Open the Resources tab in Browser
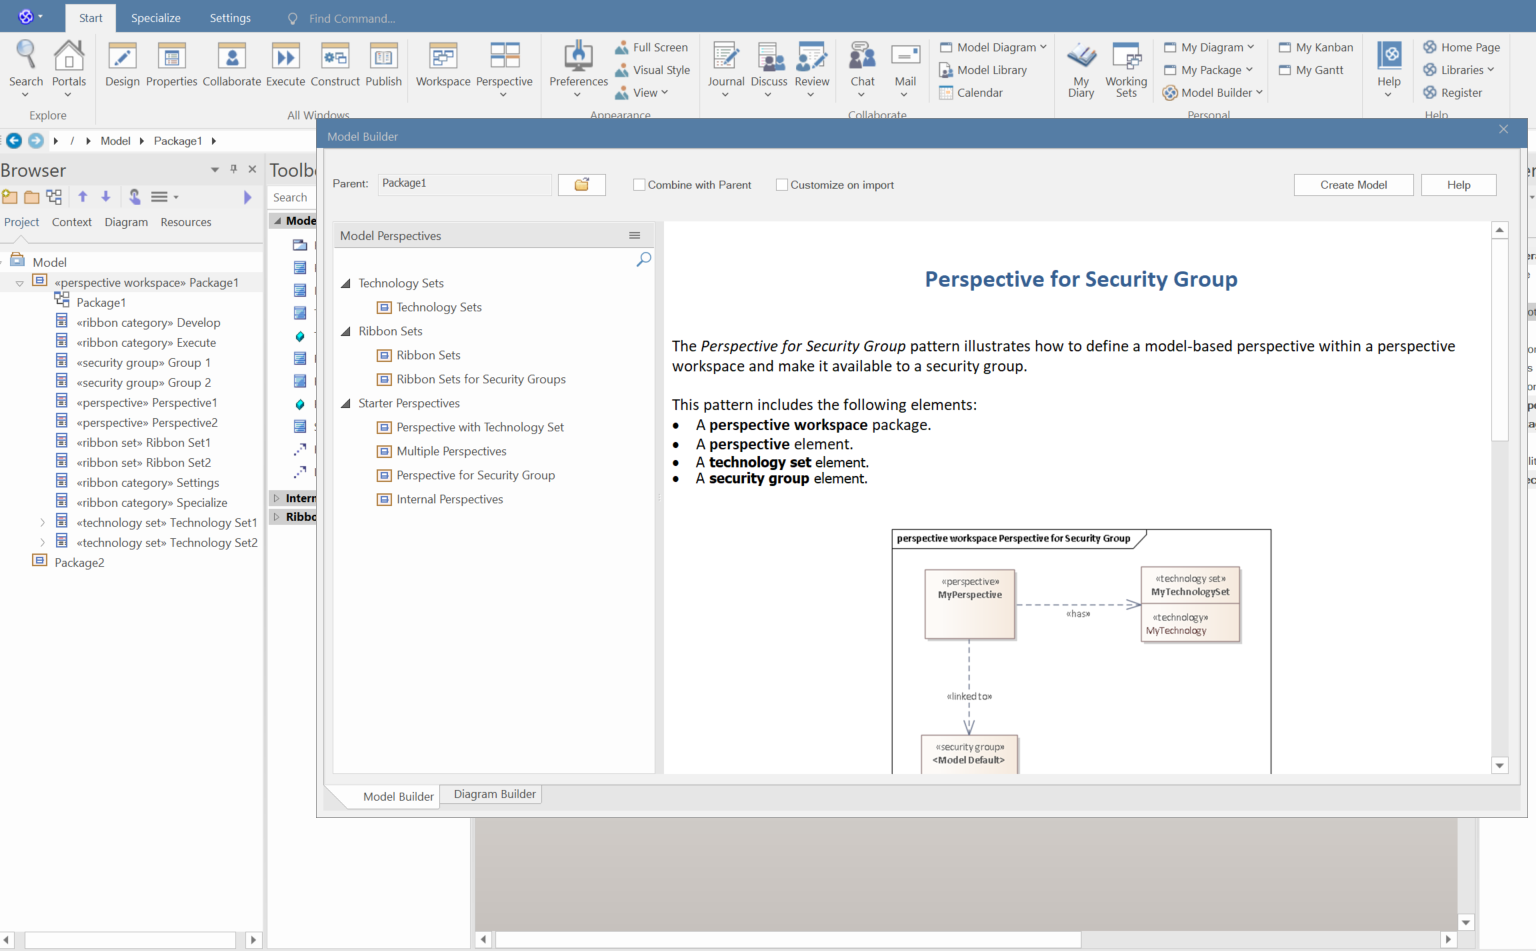 coord(186,222)
